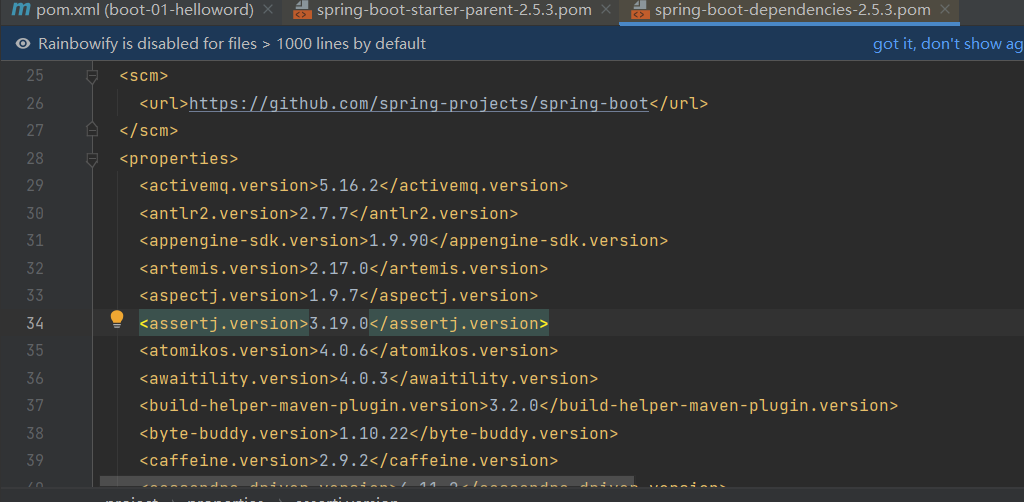This screenshot has height=502, width=1024.
Task: Click the "got it, don't show again" link
Action: 947,44
